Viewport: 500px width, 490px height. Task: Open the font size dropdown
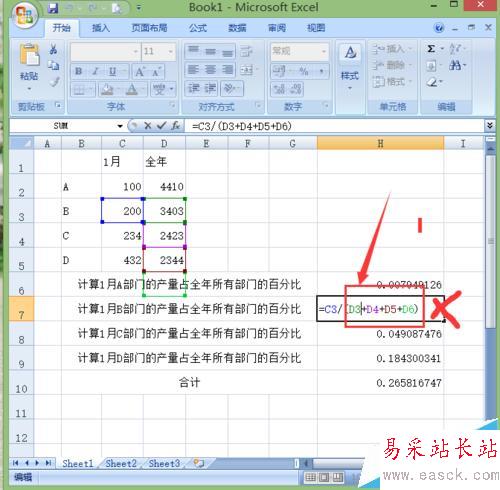coord(170,52)
